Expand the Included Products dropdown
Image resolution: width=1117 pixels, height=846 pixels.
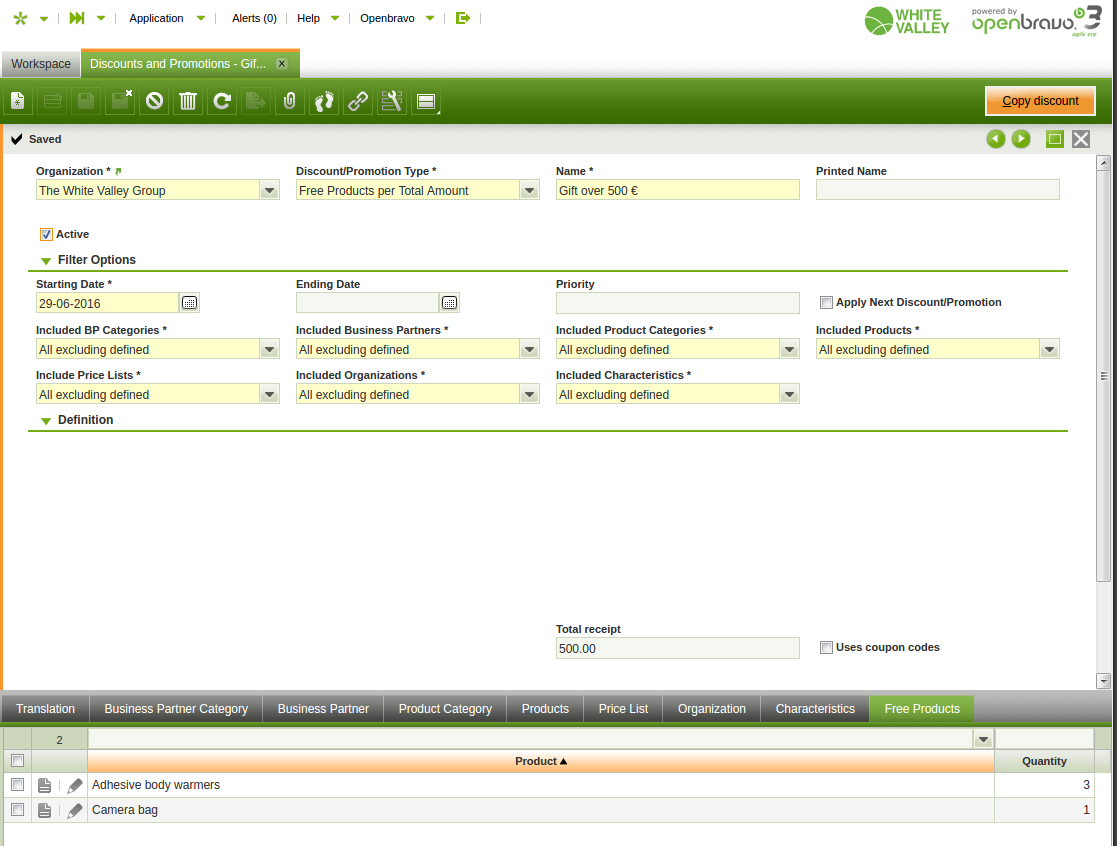click(x=1049, y=350)
